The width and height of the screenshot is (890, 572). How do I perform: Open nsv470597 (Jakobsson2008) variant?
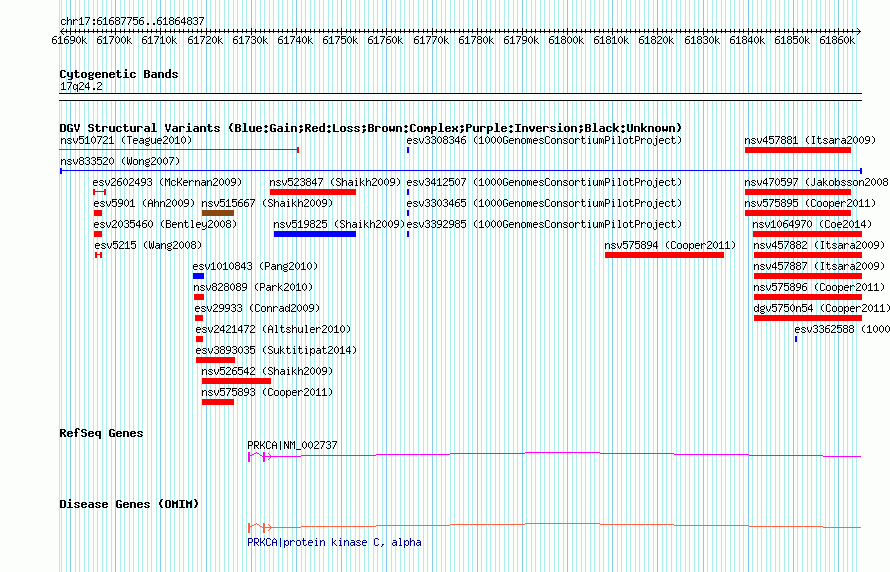pyautogui.click(x=817, y=182)
